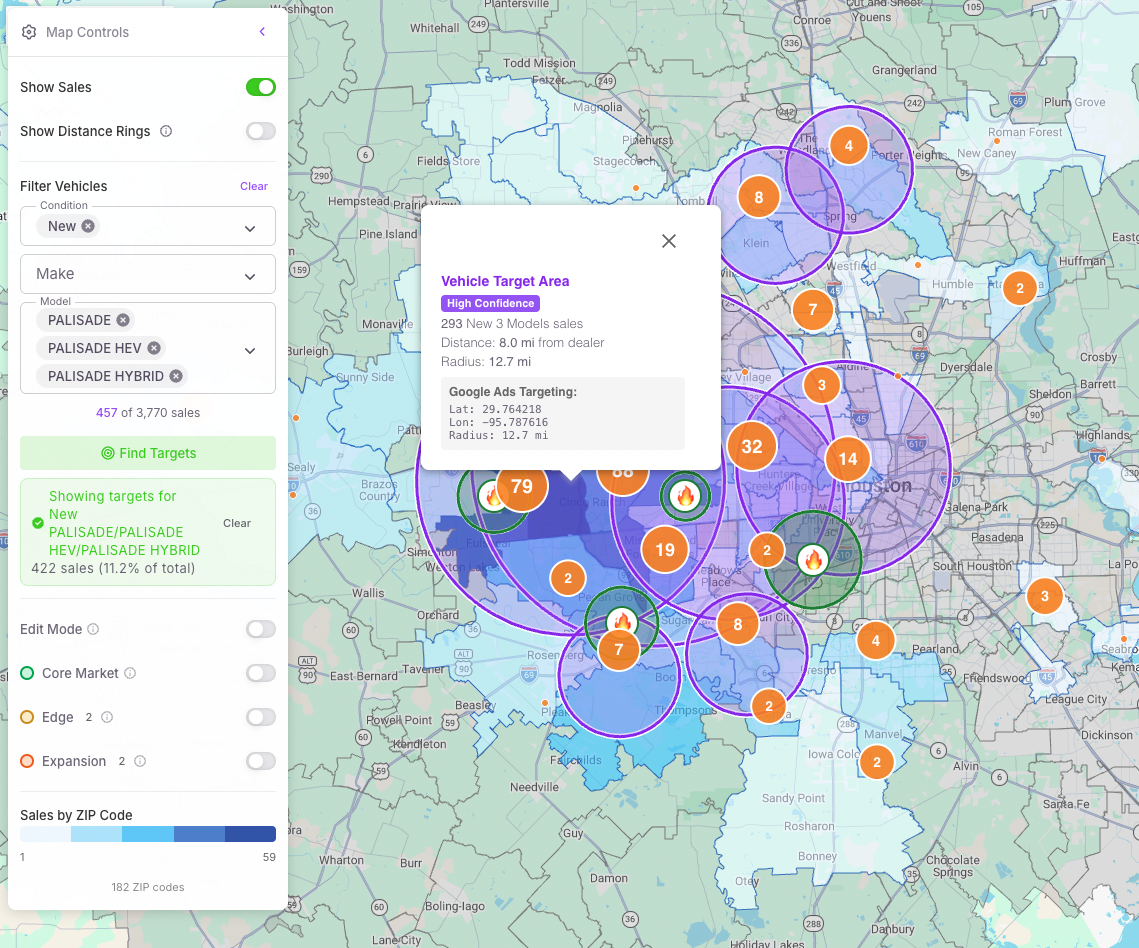Click Clear next to Filter Vehicles

pos(253,186)
